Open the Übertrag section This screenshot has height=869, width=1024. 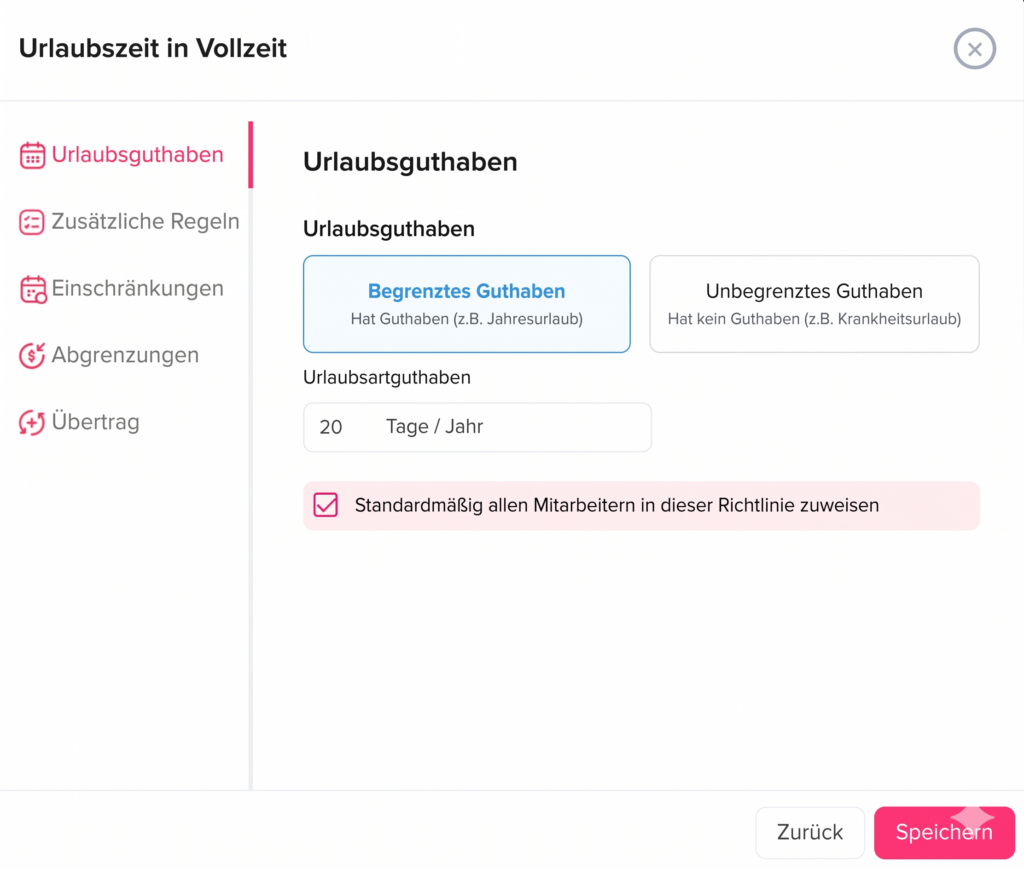pos(97,421)
